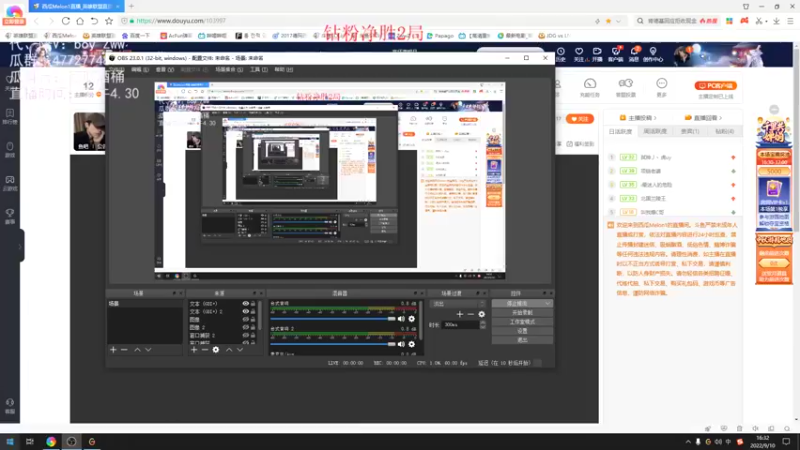The width and height of the screenshot is (800, 450).
Task: Move source down arrow in Sources panel
Action: [x=240, y=350]
